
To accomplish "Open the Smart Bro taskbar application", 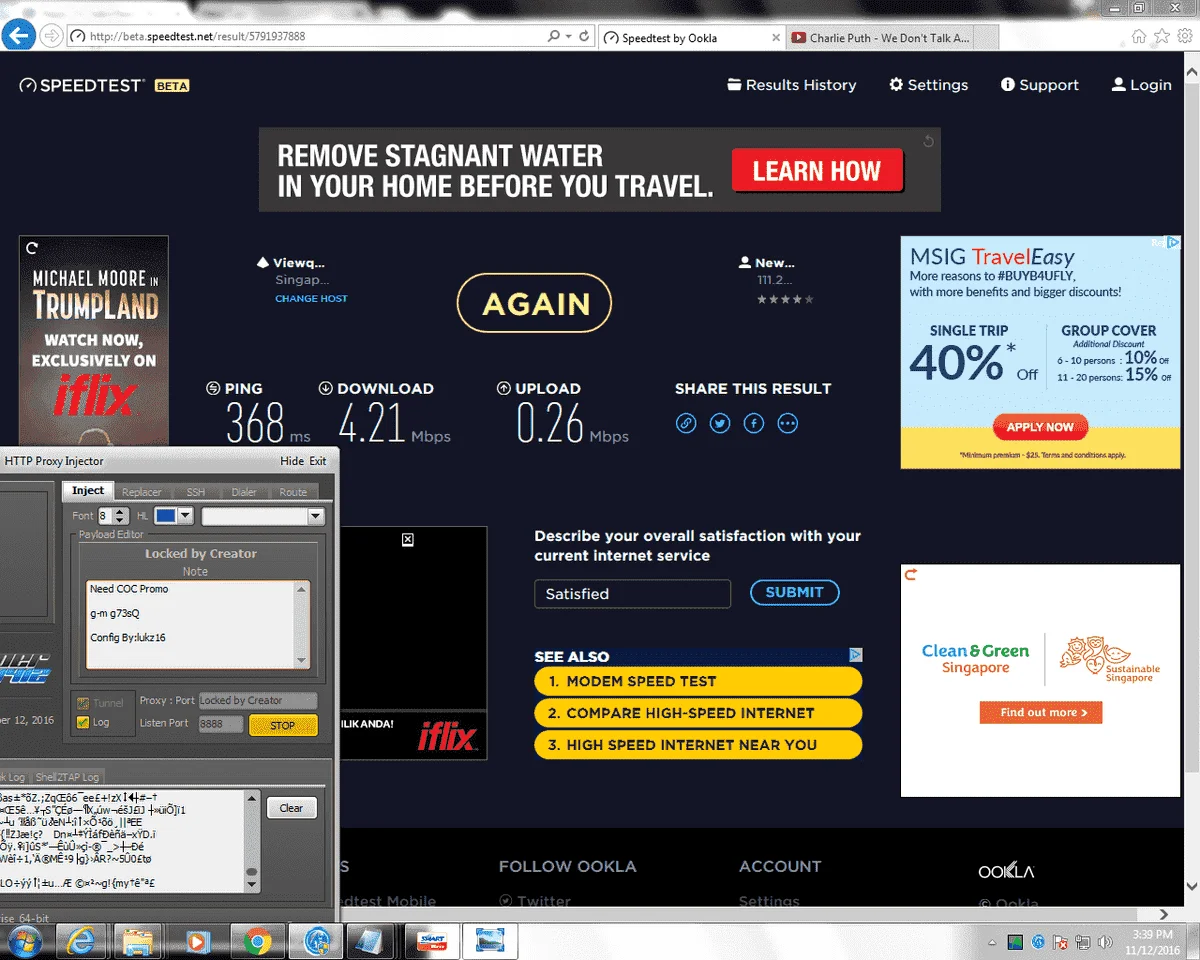I will click(x=433, y=941).
